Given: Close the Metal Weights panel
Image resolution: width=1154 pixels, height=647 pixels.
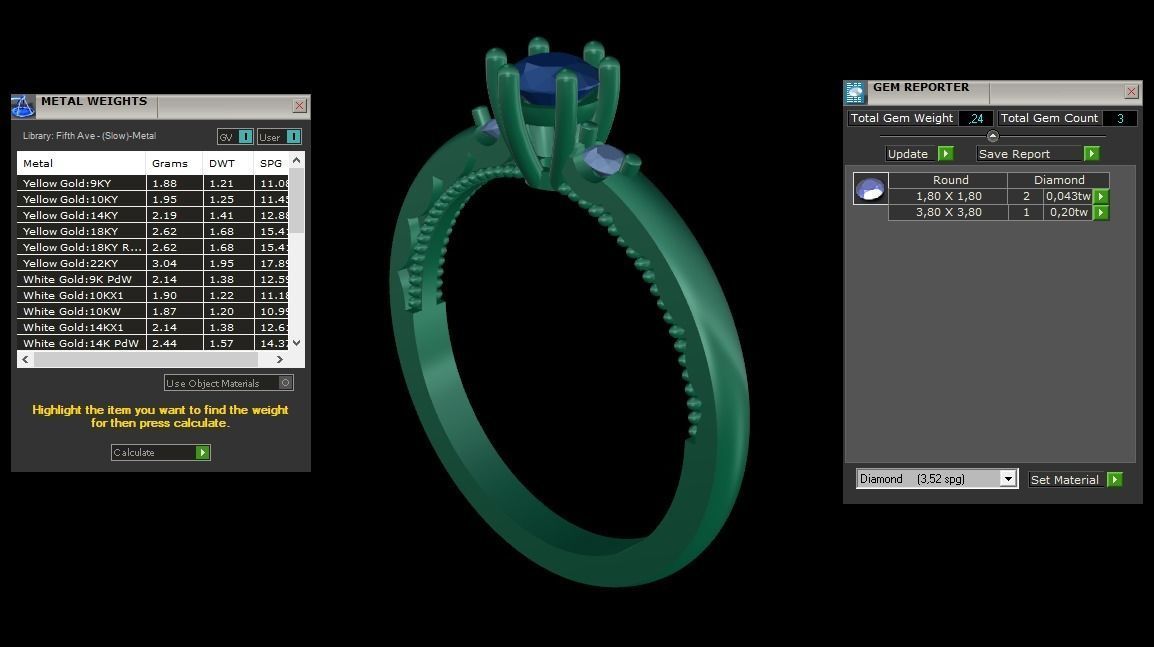Looking at the screenshot, I should [300, 106].
